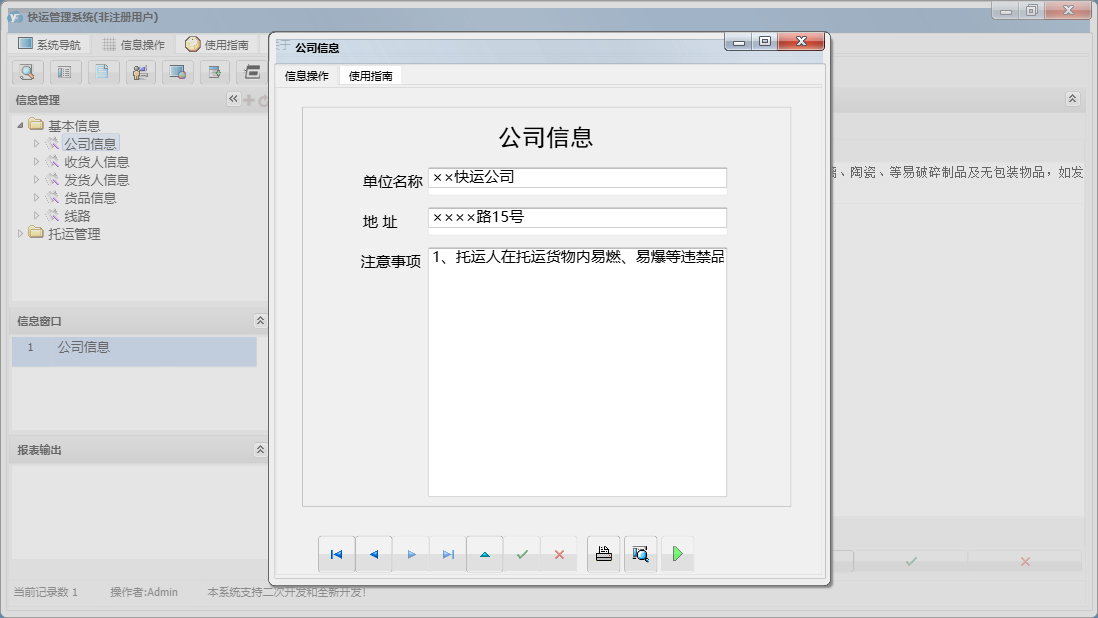Collapse the sidebar with the double-arrow button

coord(232,99)
